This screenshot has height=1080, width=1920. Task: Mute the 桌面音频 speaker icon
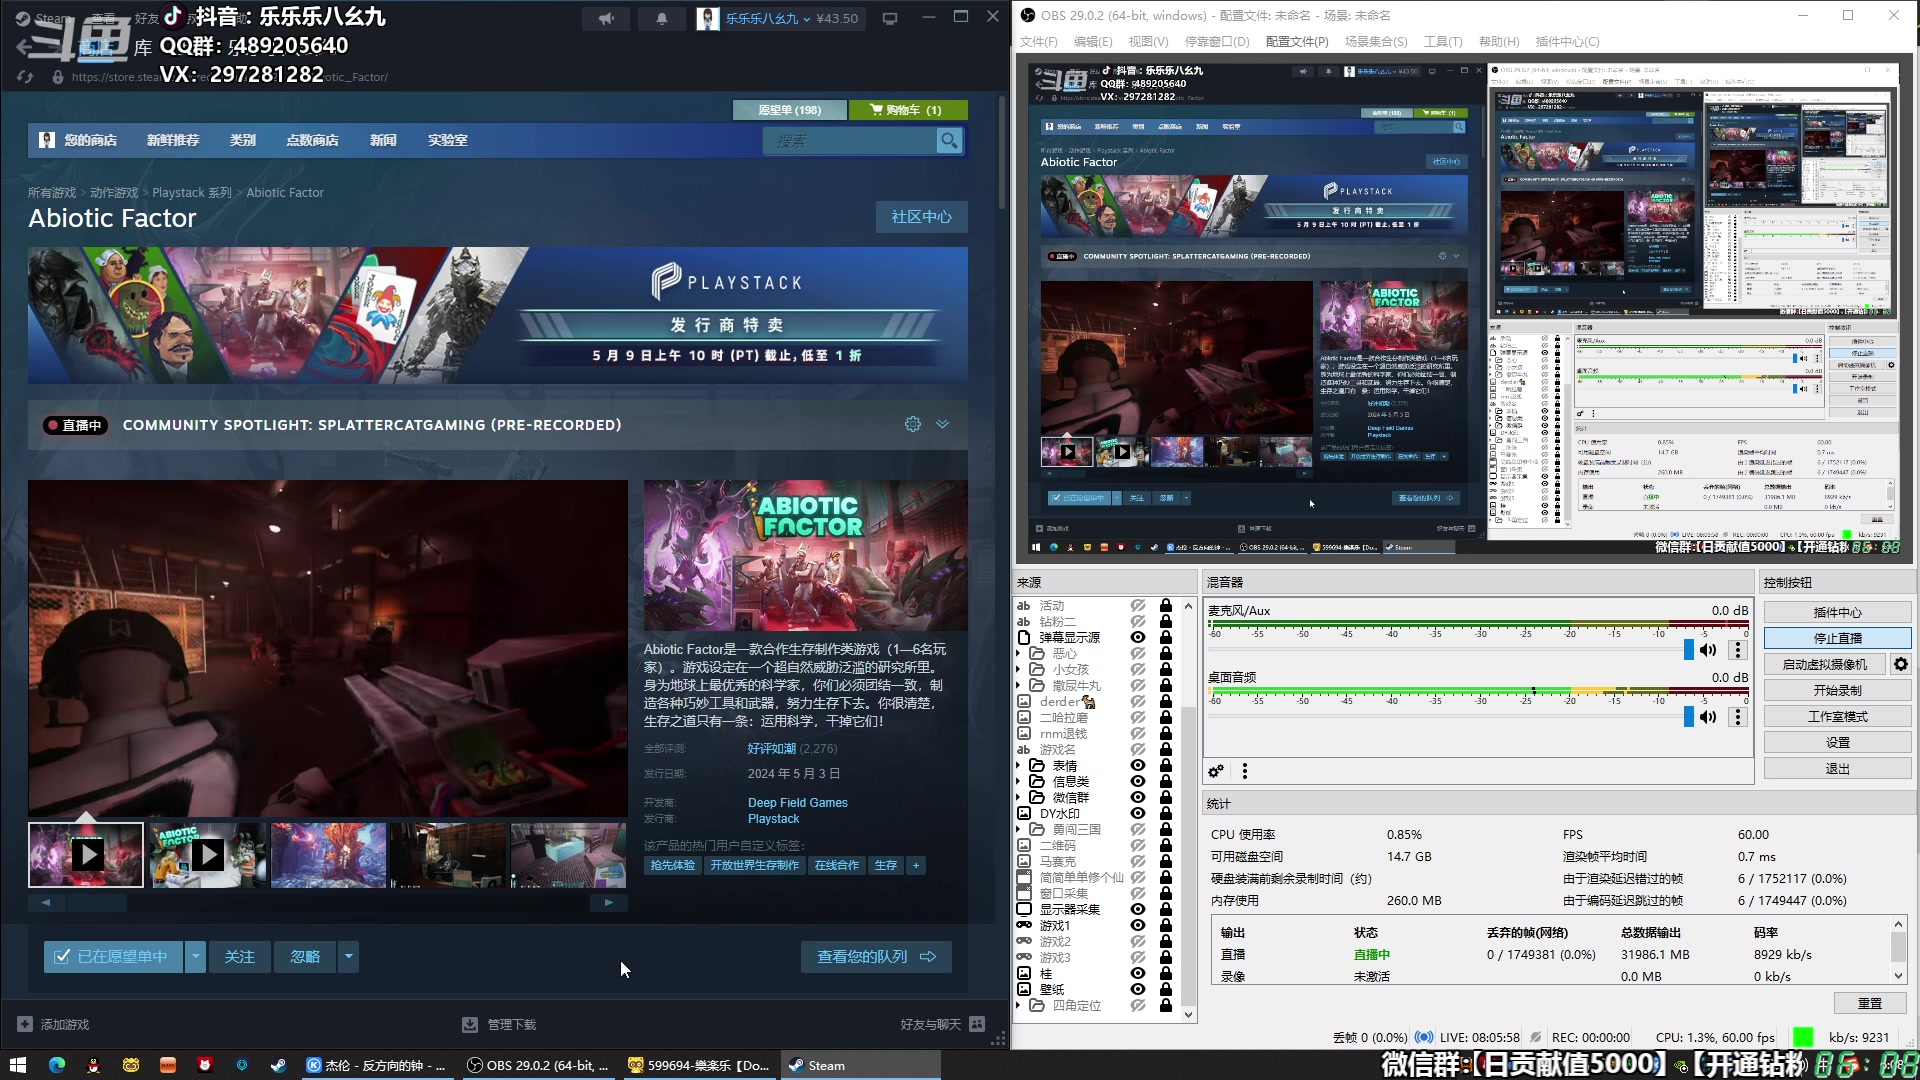point(1708,717)
